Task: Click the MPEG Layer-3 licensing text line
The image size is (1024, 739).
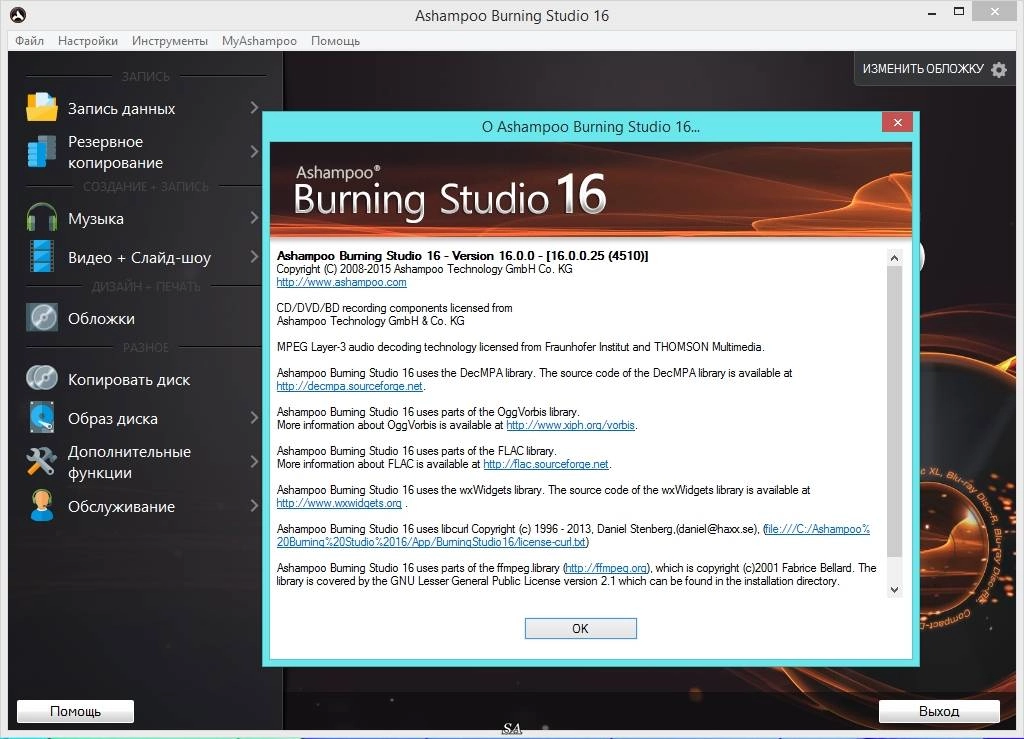Action: 520,347
